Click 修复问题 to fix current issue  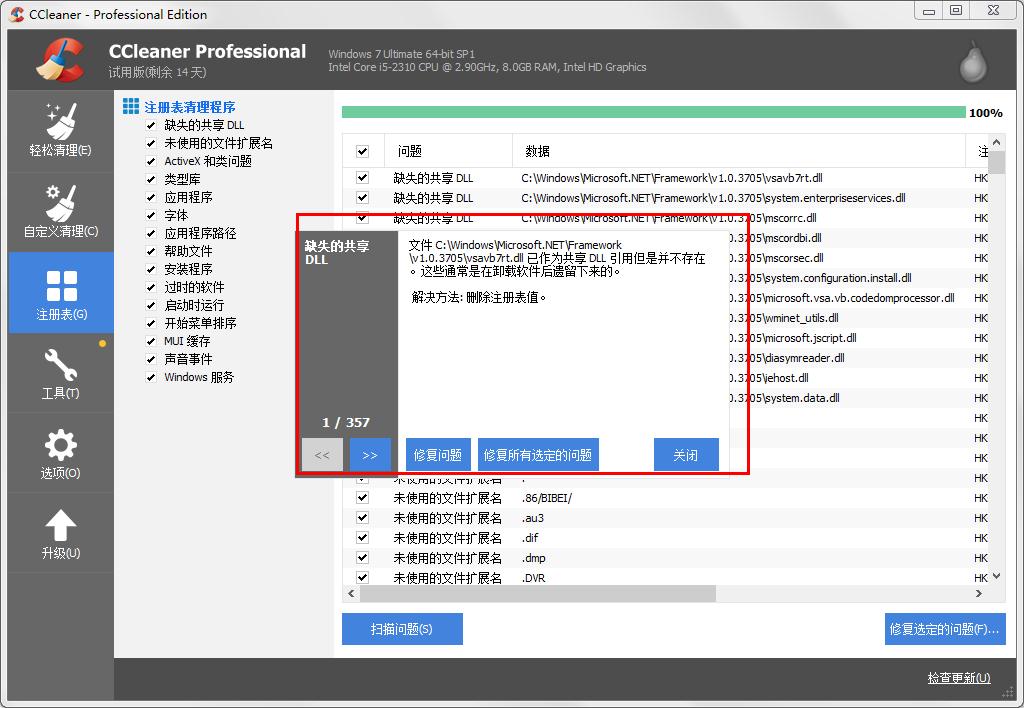point(437,454)
